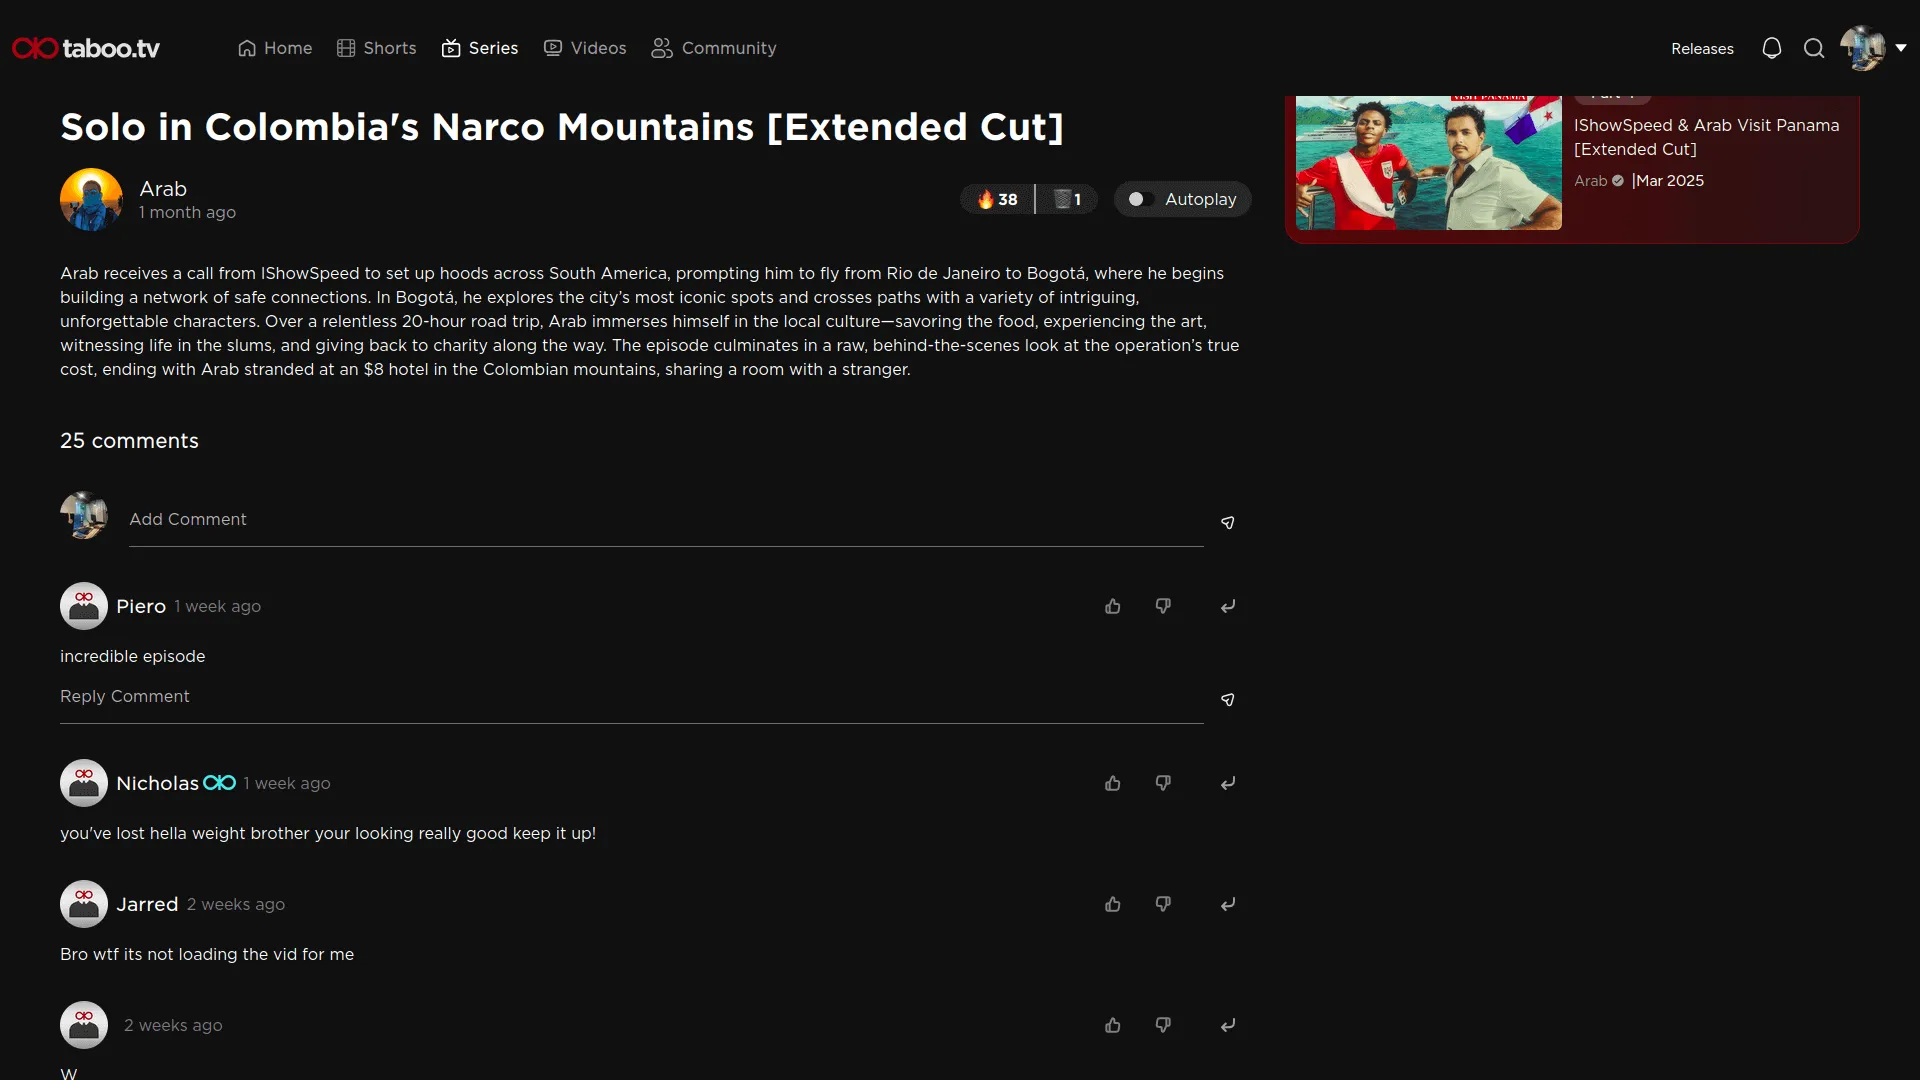This screenshot has width=1920, height=1080.
Task: Click the trash reaction with 1 count
Action: pyautogui.click(x=1067, y=199)
